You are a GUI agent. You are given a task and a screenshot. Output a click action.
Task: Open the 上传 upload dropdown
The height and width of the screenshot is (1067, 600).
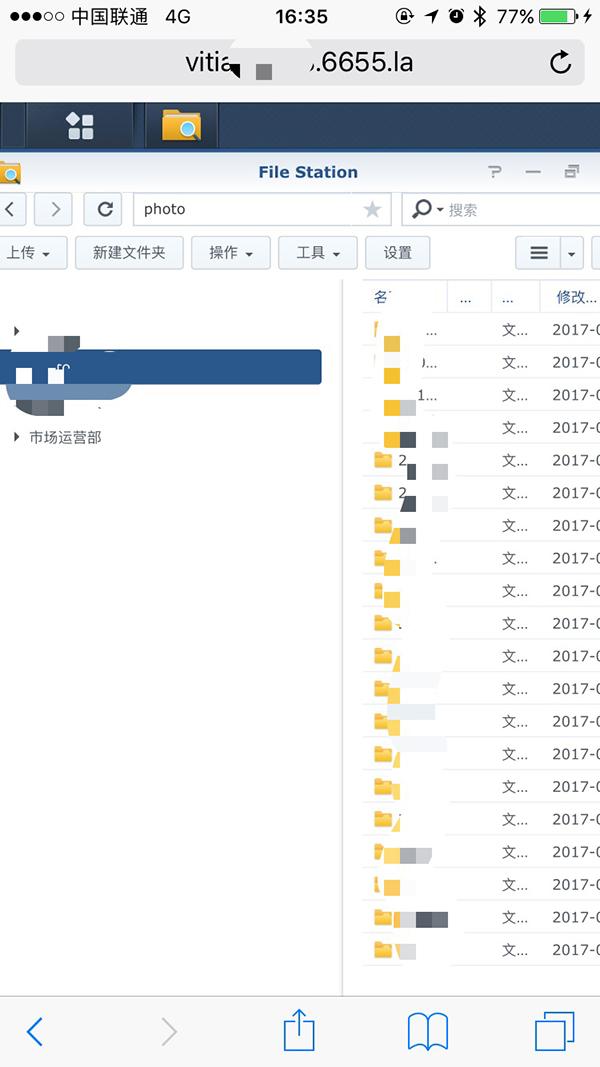[x=28, y=253]
